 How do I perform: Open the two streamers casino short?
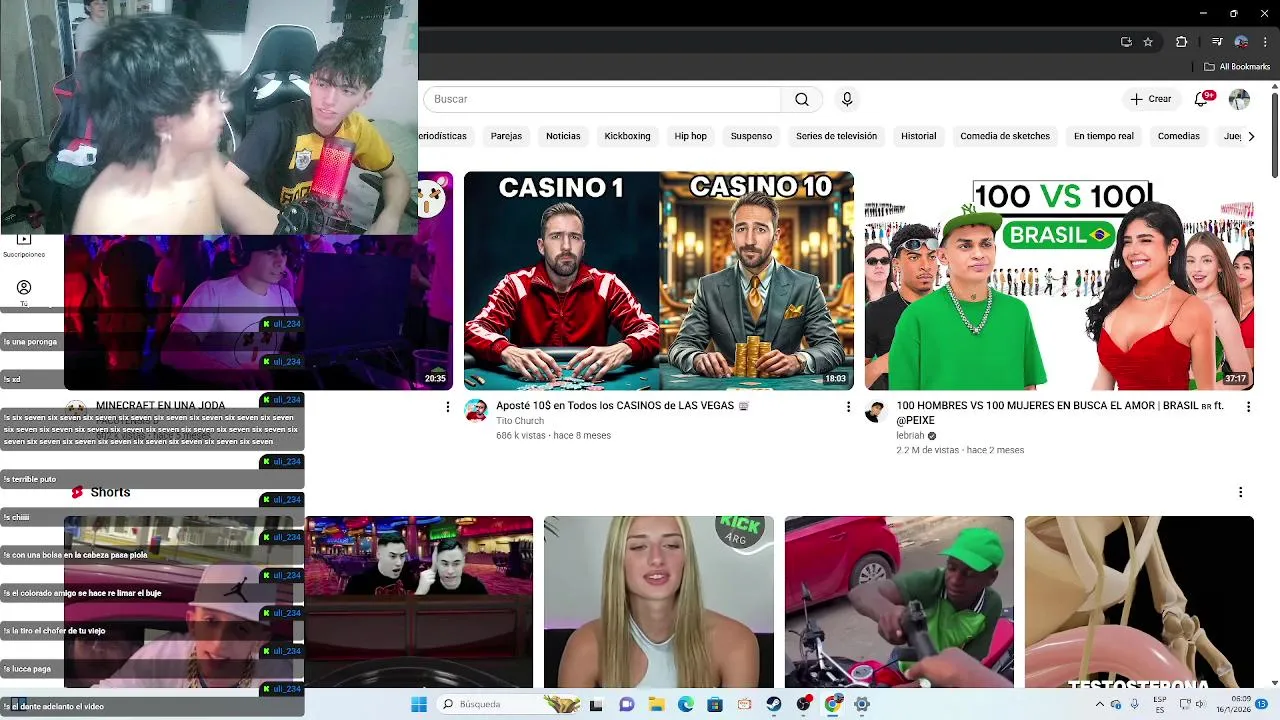coord(419,602)
